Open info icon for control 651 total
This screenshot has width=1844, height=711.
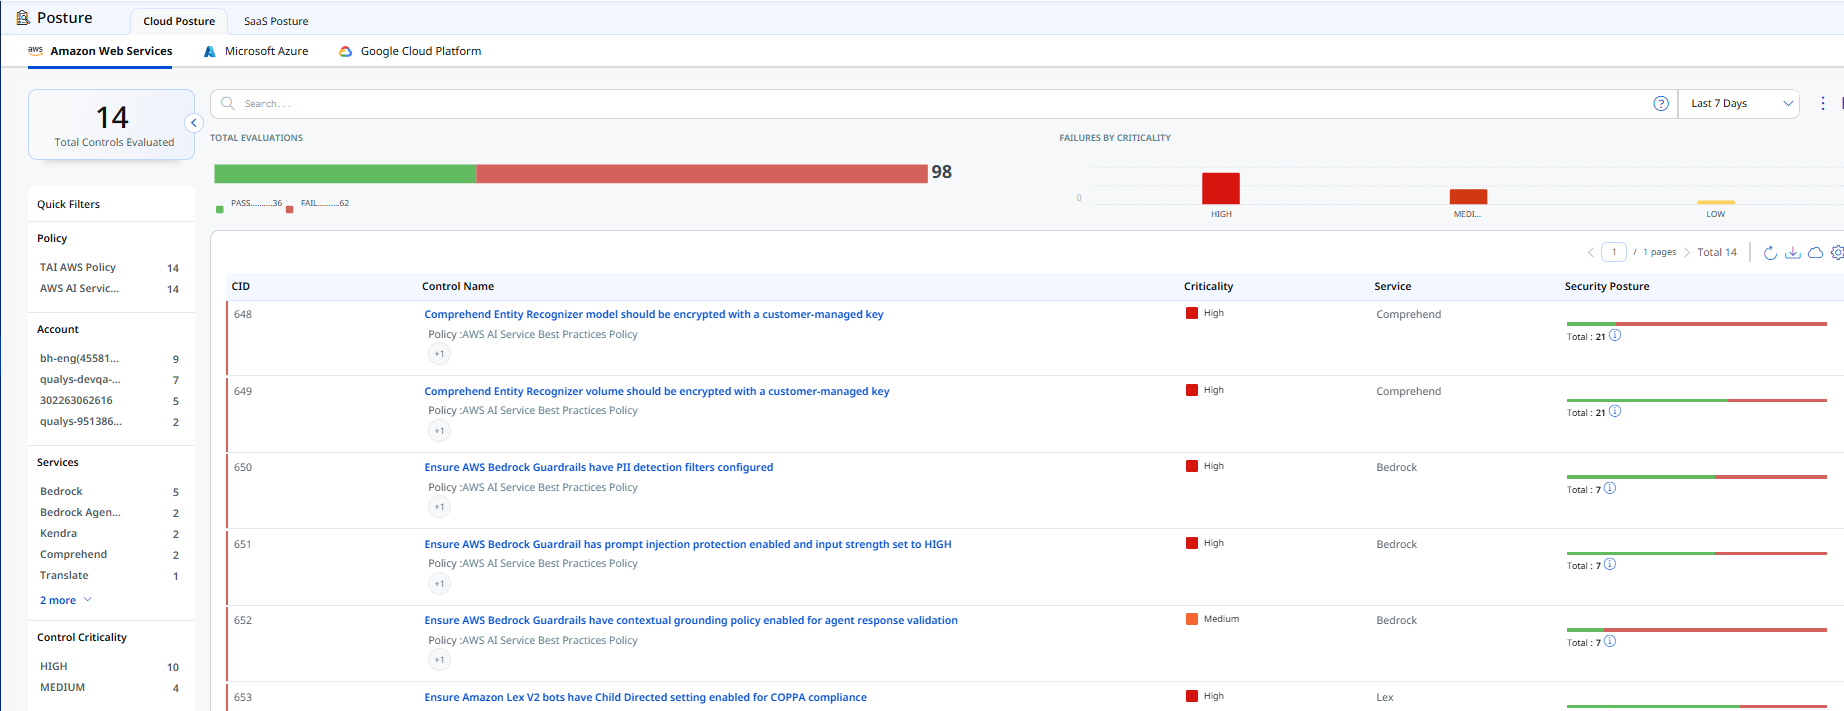[1610, 564]
